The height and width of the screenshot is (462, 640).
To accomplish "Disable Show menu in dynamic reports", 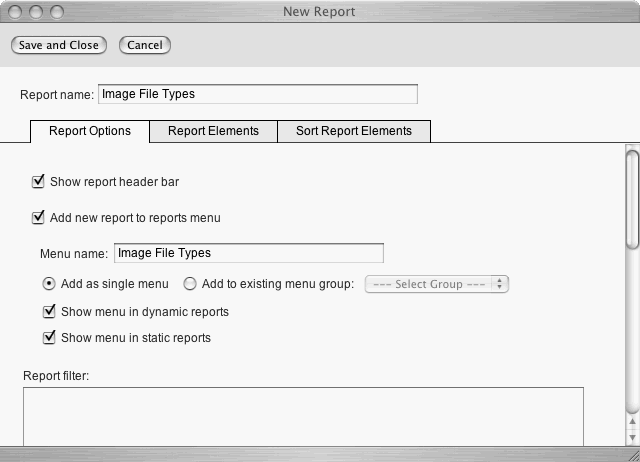I will point(49,312).
